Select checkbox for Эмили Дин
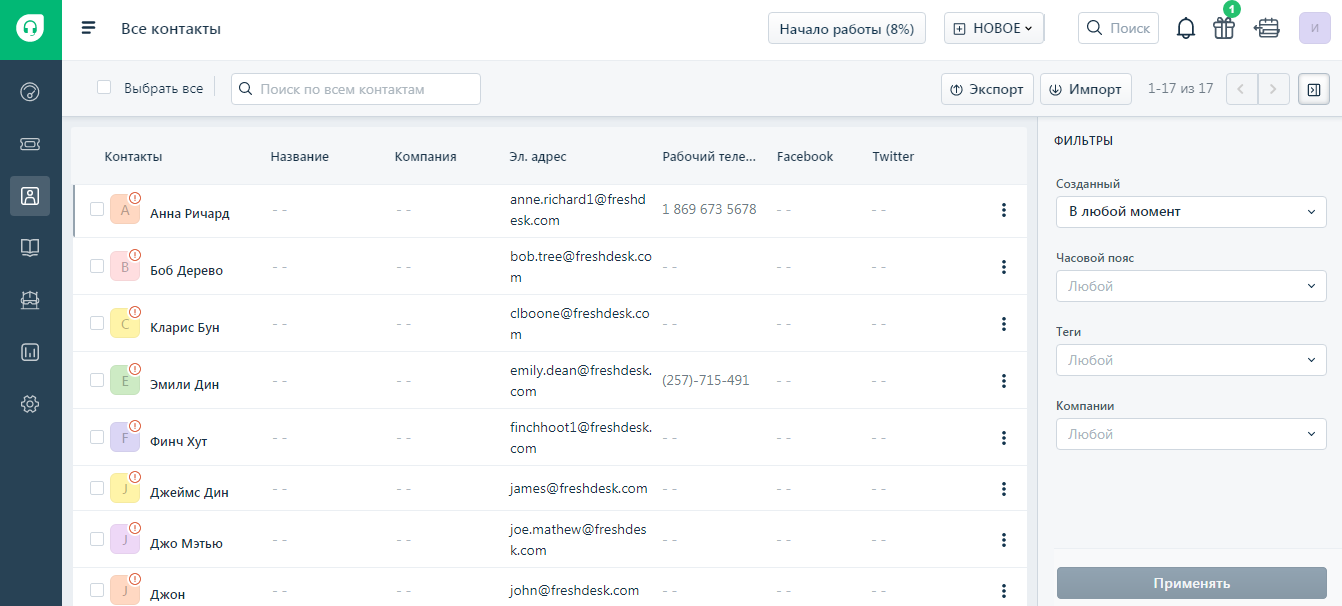Image resolution: width=1342 pixels, height=606 pixels. [97, 380]
